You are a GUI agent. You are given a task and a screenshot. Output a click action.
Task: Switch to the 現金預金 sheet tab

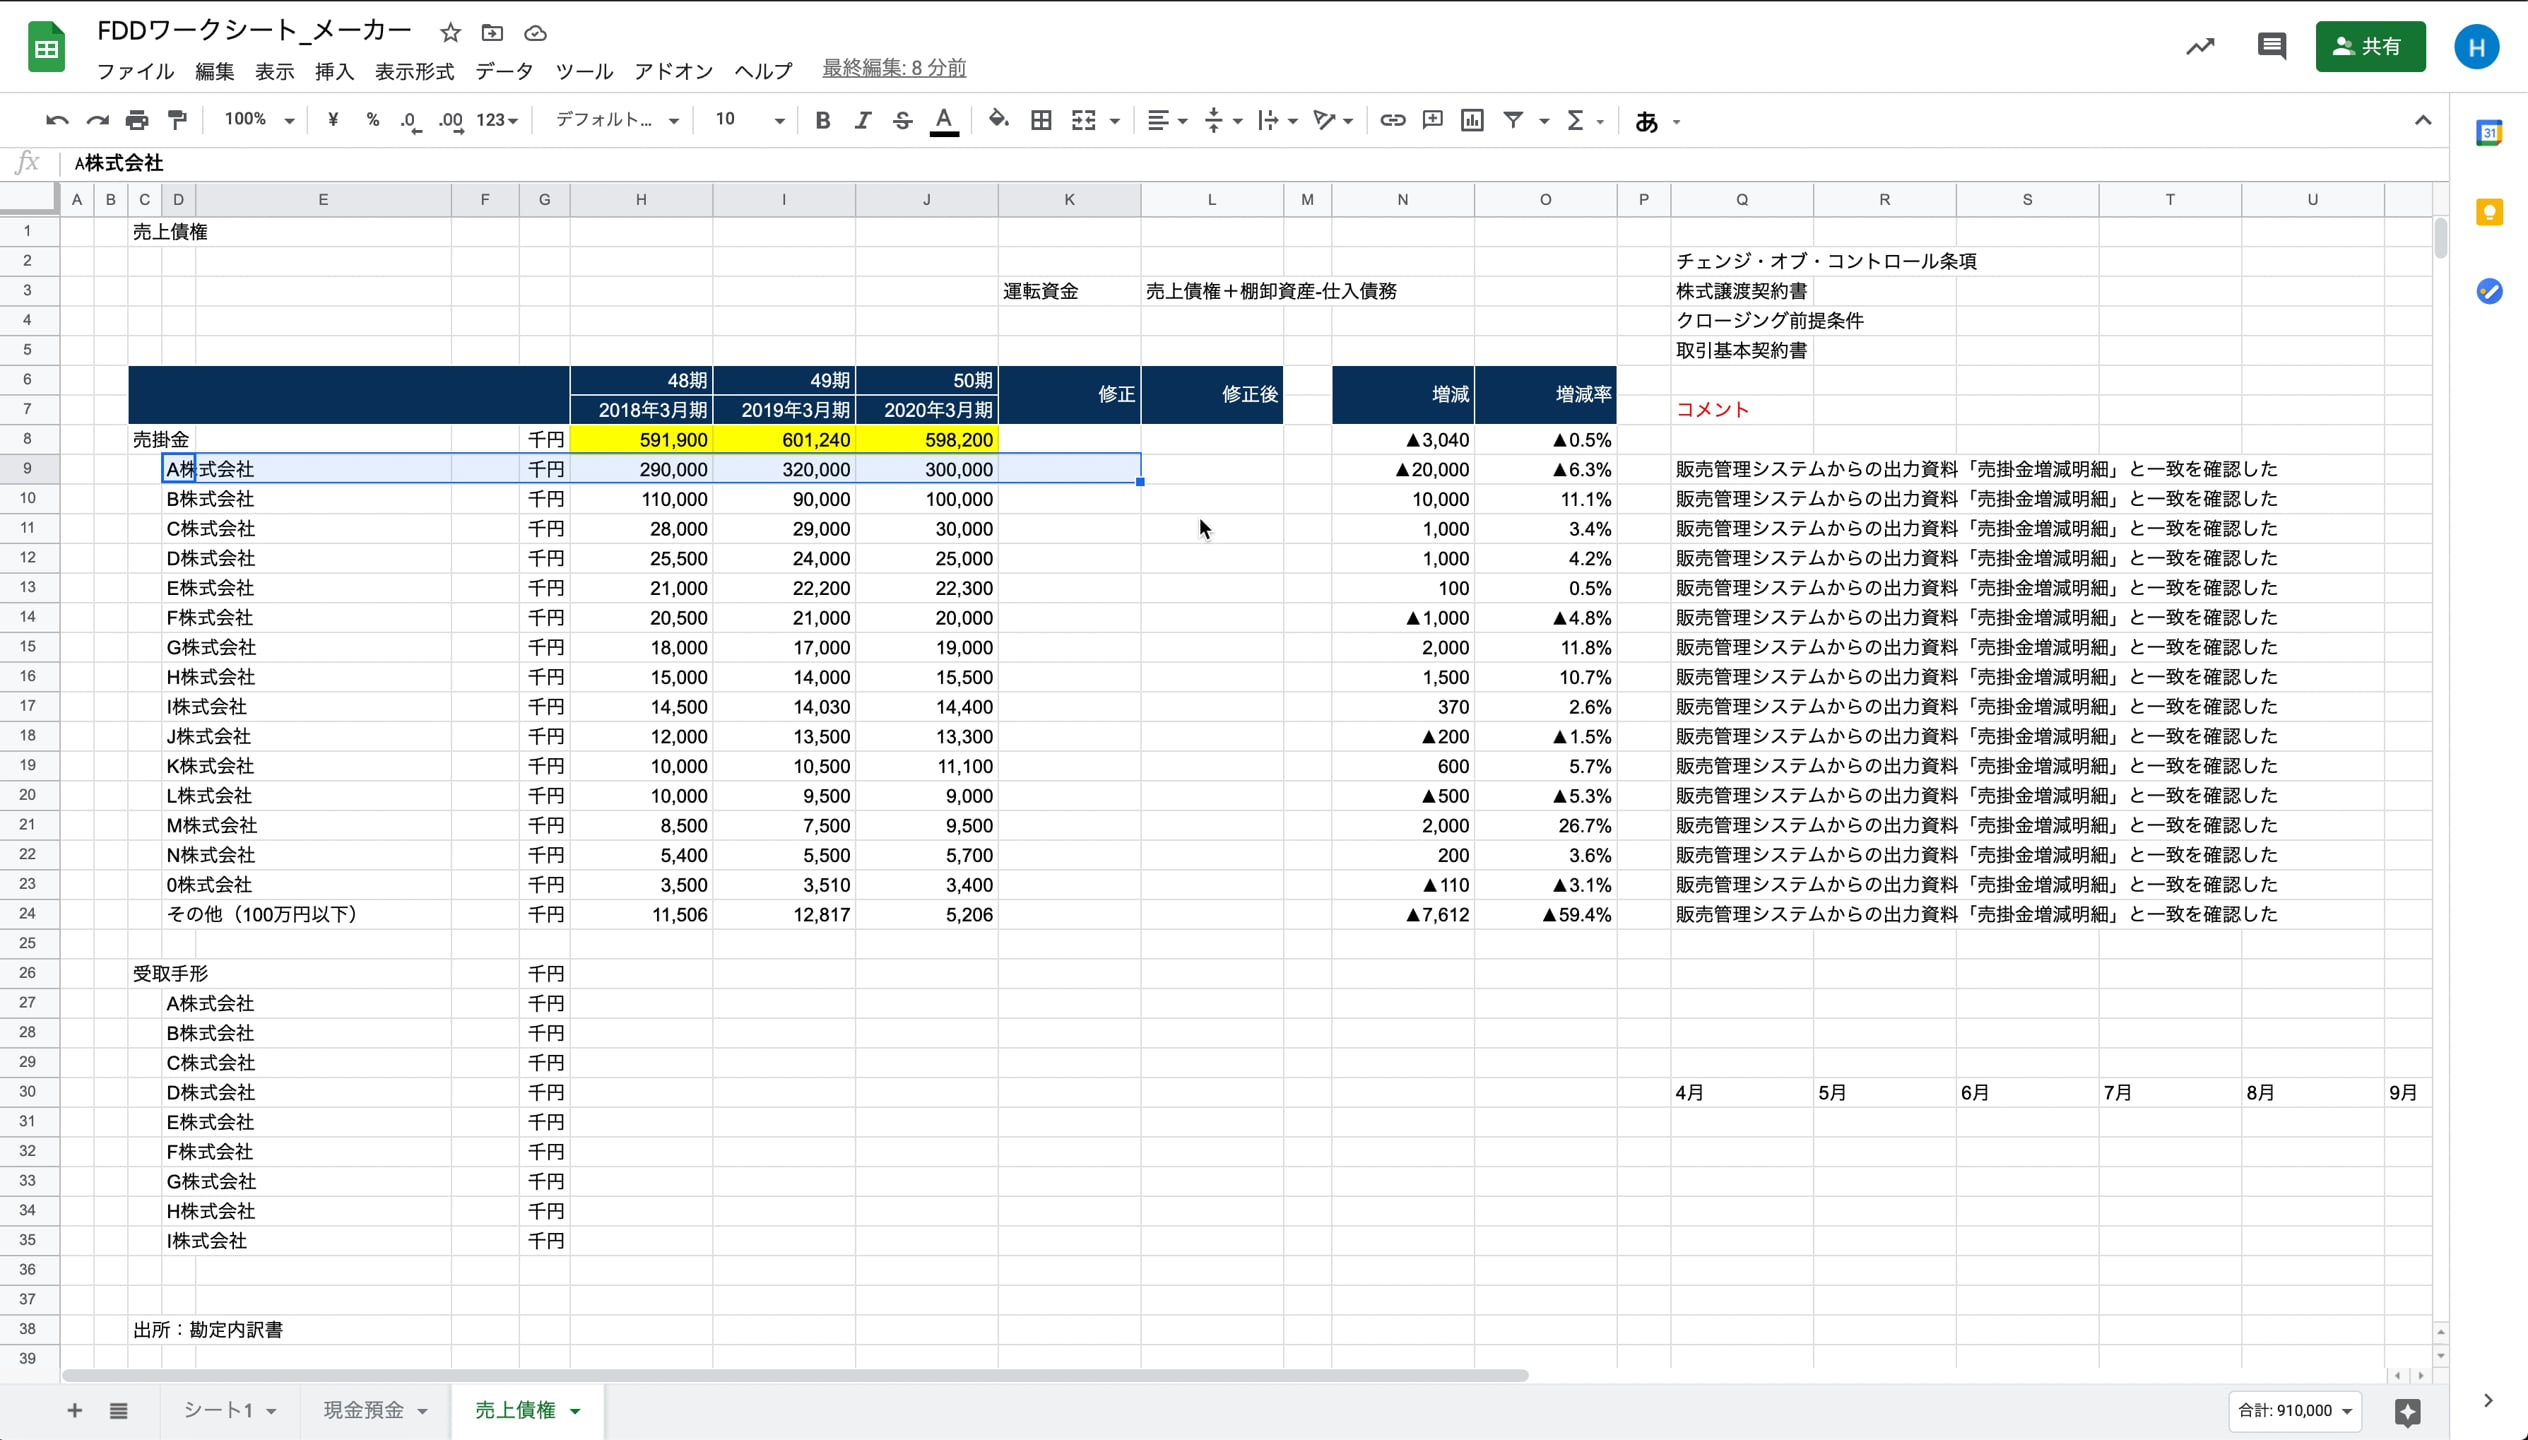click(362, 1410)
